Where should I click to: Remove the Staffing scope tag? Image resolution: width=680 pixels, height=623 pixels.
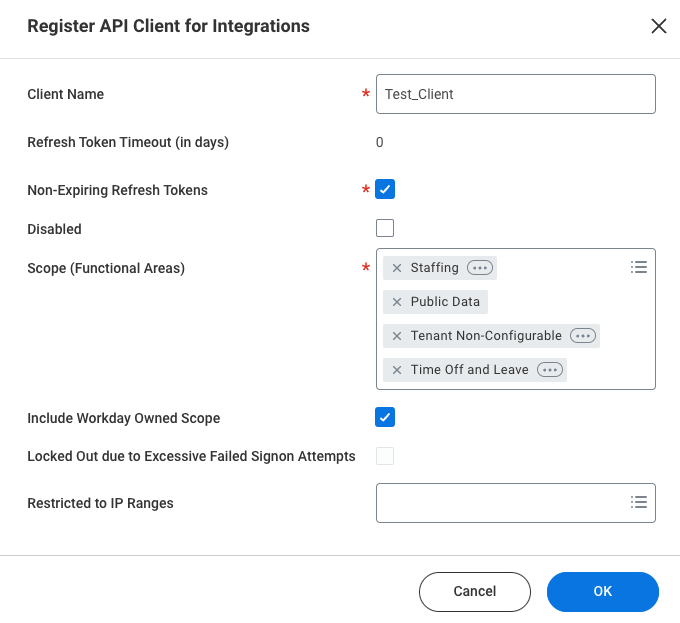coord(397,268)
